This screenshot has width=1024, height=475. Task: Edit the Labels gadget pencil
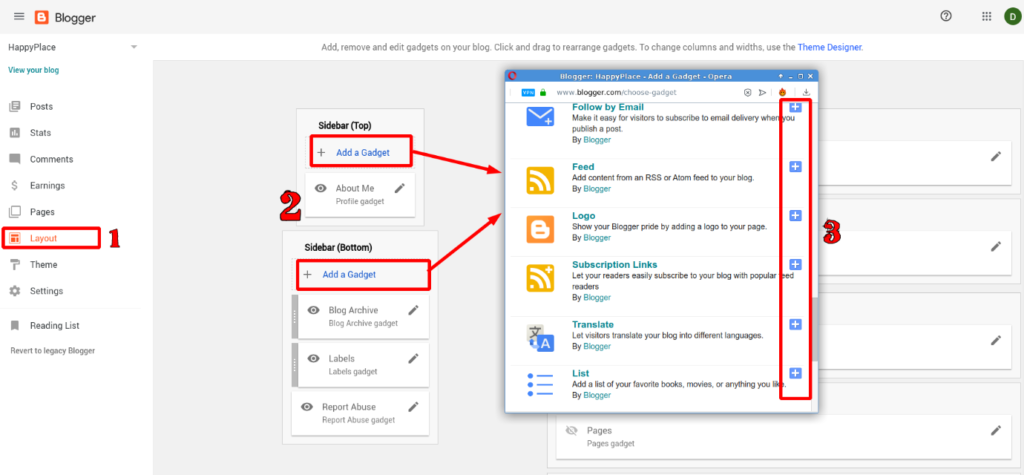point(413,358)
